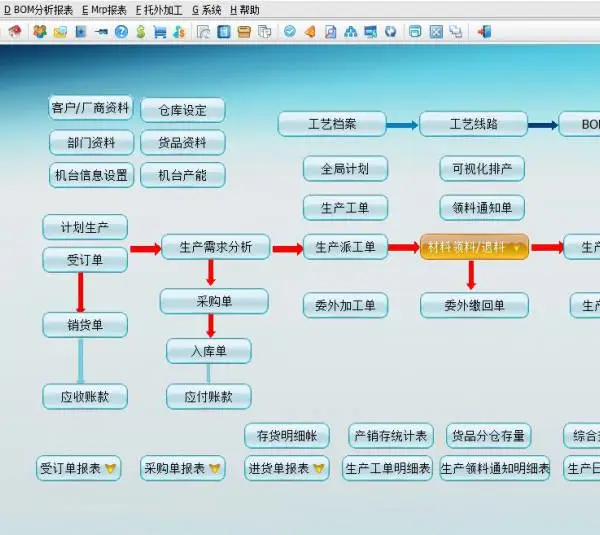Open the D BOM分析报表 menu
Image resolution: width=600 pixels, height=535 pixels.
point(38,10)
